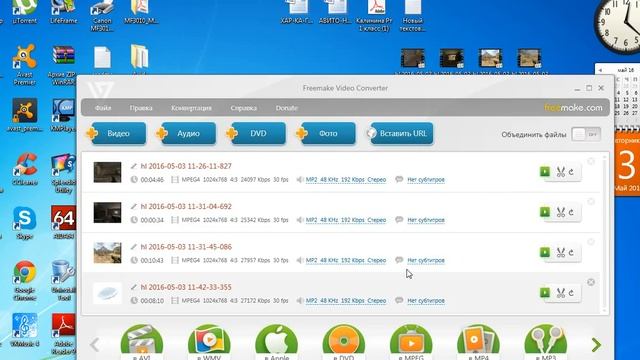Convert to DVD format

344,342
